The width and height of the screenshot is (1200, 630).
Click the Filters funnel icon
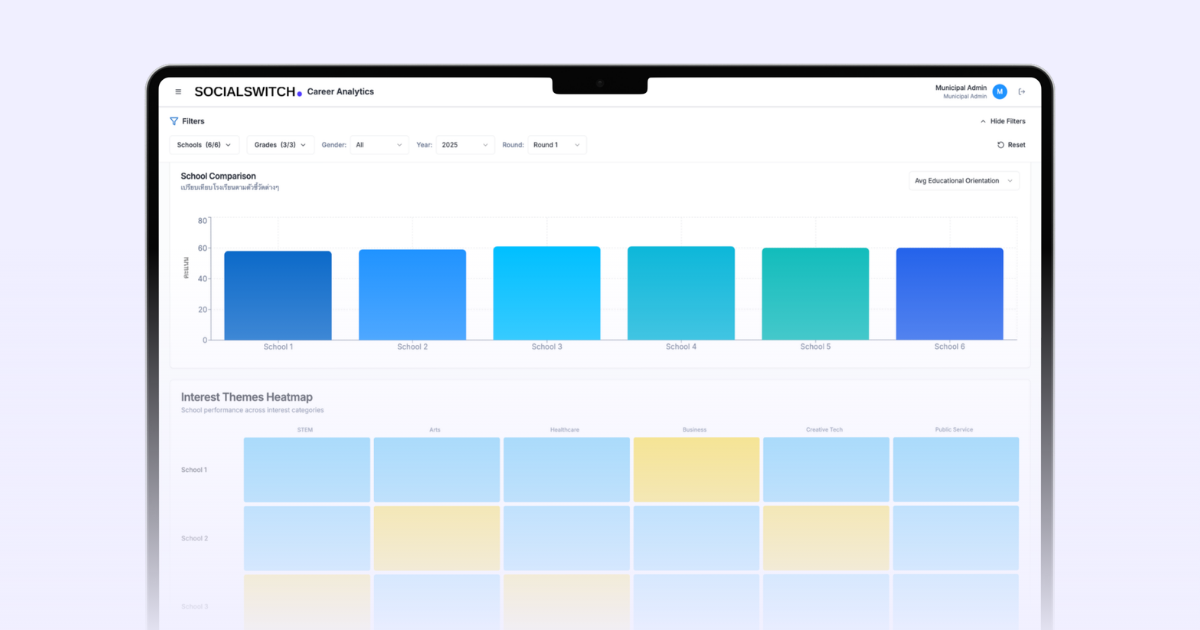click(174, 121)
